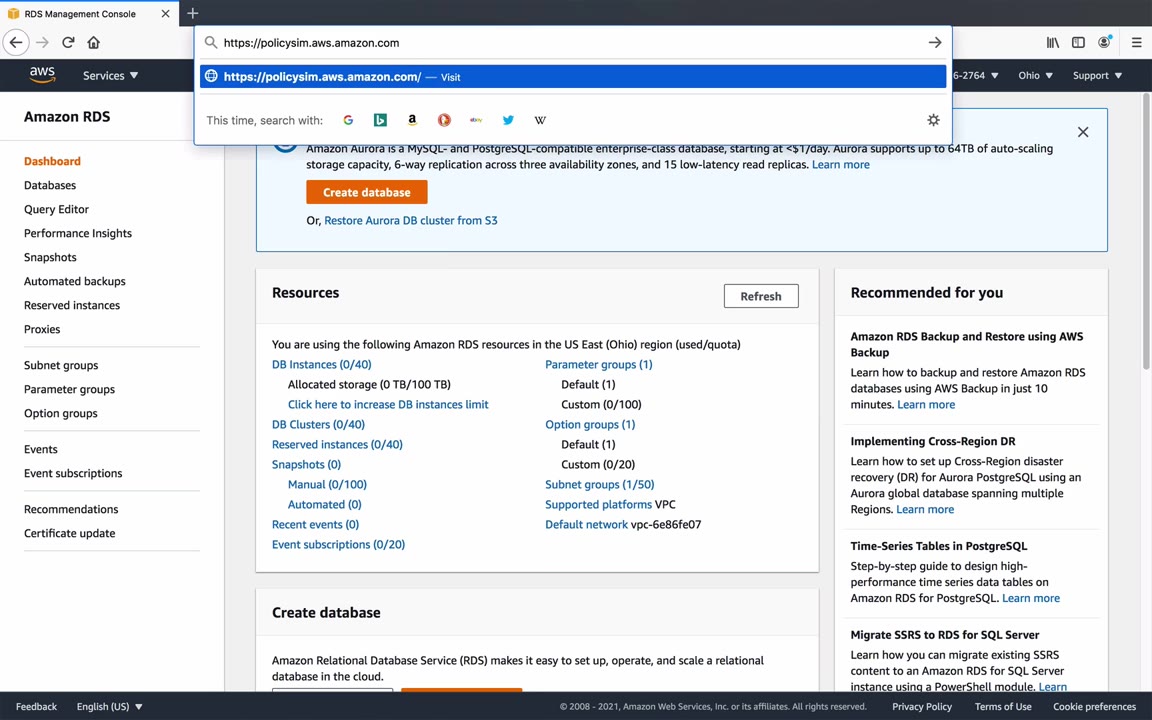Screen dimensions: 1152x720
Task: Click the Feedback button in footer
Action: tap(36, 706)
